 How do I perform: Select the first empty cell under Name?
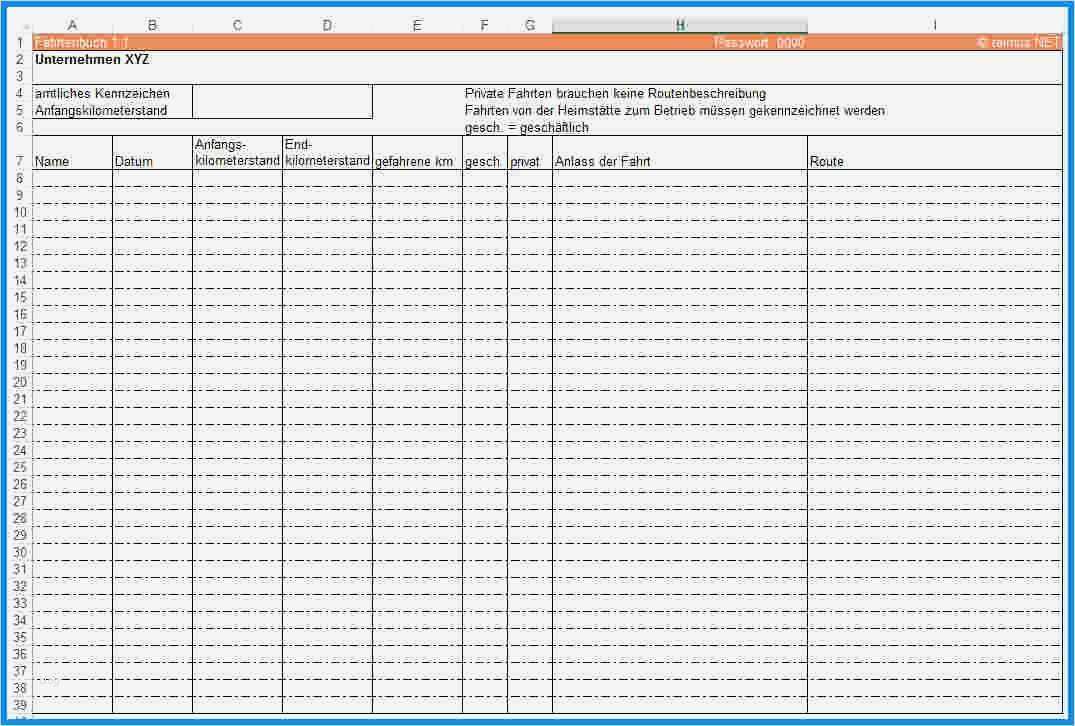click(73, 178)
